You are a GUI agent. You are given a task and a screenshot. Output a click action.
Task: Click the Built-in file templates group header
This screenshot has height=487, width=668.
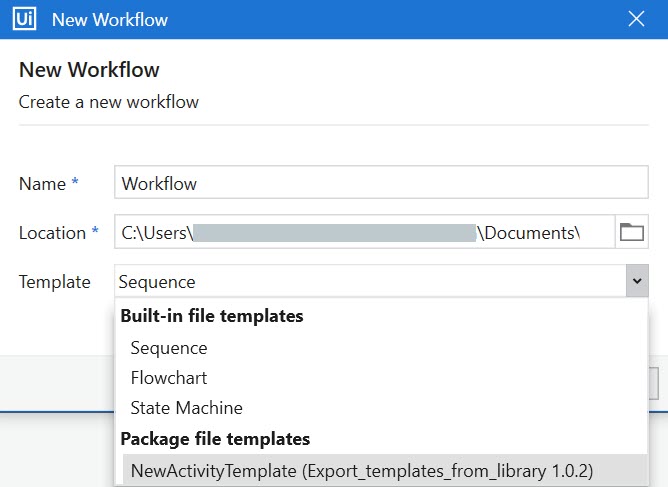212,316
